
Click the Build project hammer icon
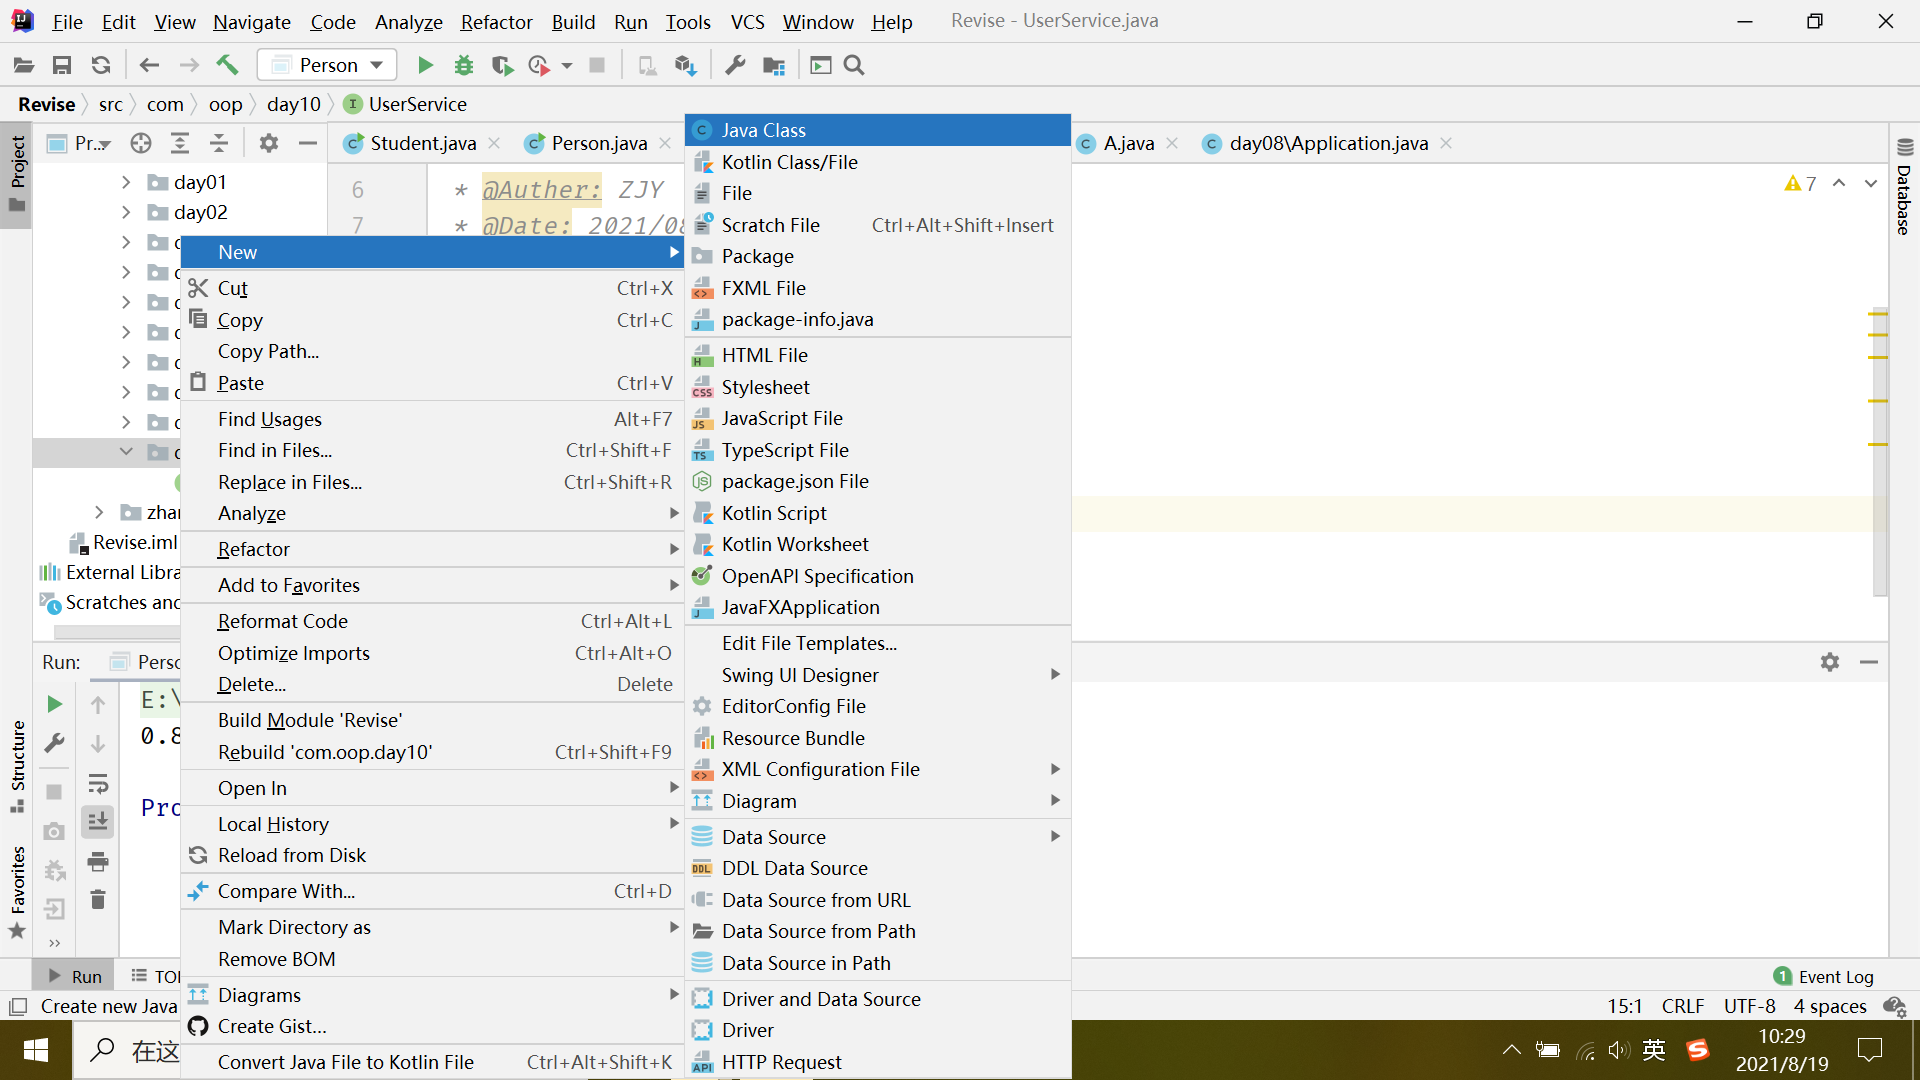[227, 65]
